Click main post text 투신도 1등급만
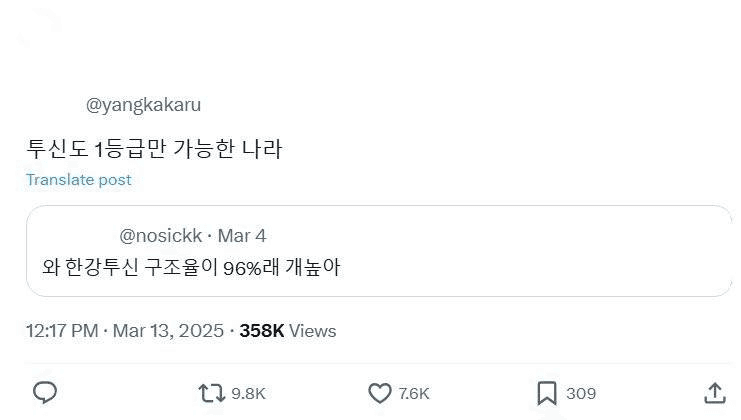Viewport: 741px width, 420px height. point(154,148)
